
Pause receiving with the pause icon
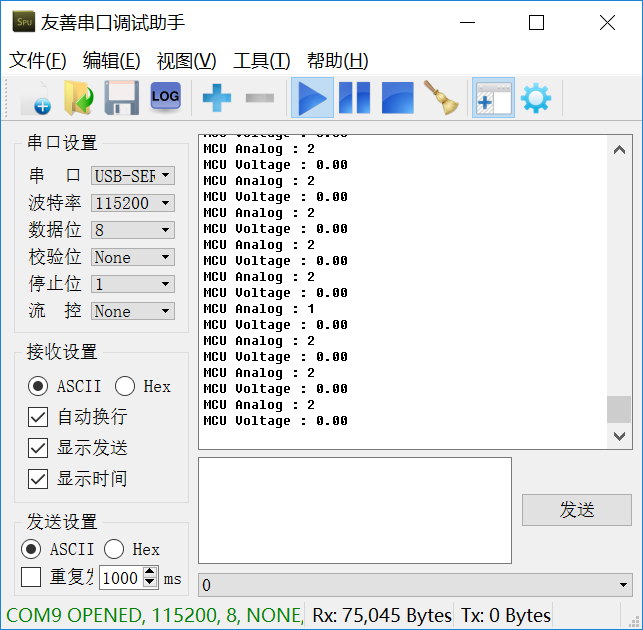click(355, 98)
